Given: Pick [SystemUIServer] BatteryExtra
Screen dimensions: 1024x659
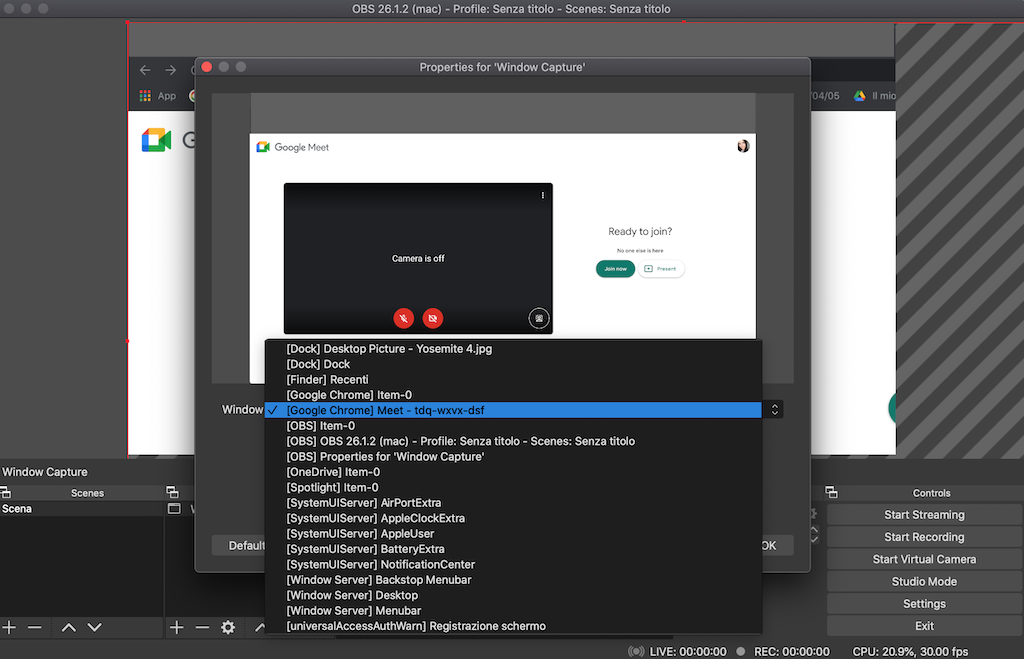Looking at the screenshot, I should tap(513, 549).
